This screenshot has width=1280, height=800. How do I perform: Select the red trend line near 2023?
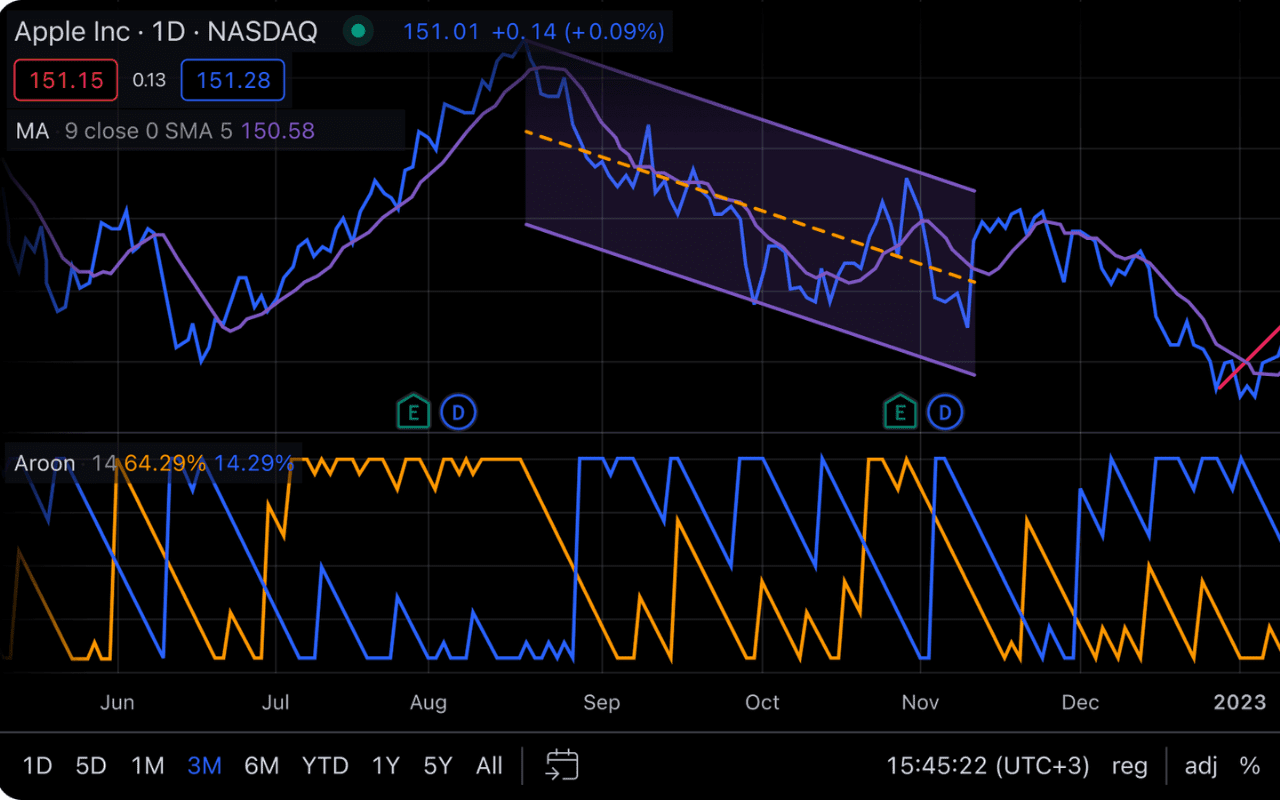(1248, 358)
